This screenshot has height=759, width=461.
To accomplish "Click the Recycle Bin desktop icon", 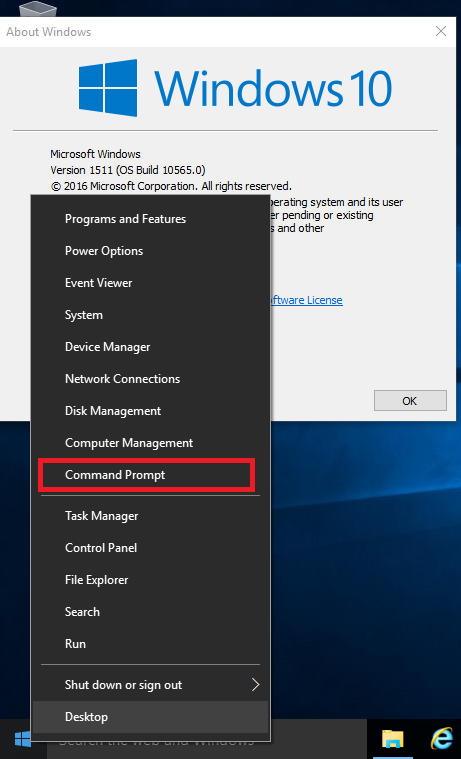I will [39, 8].
